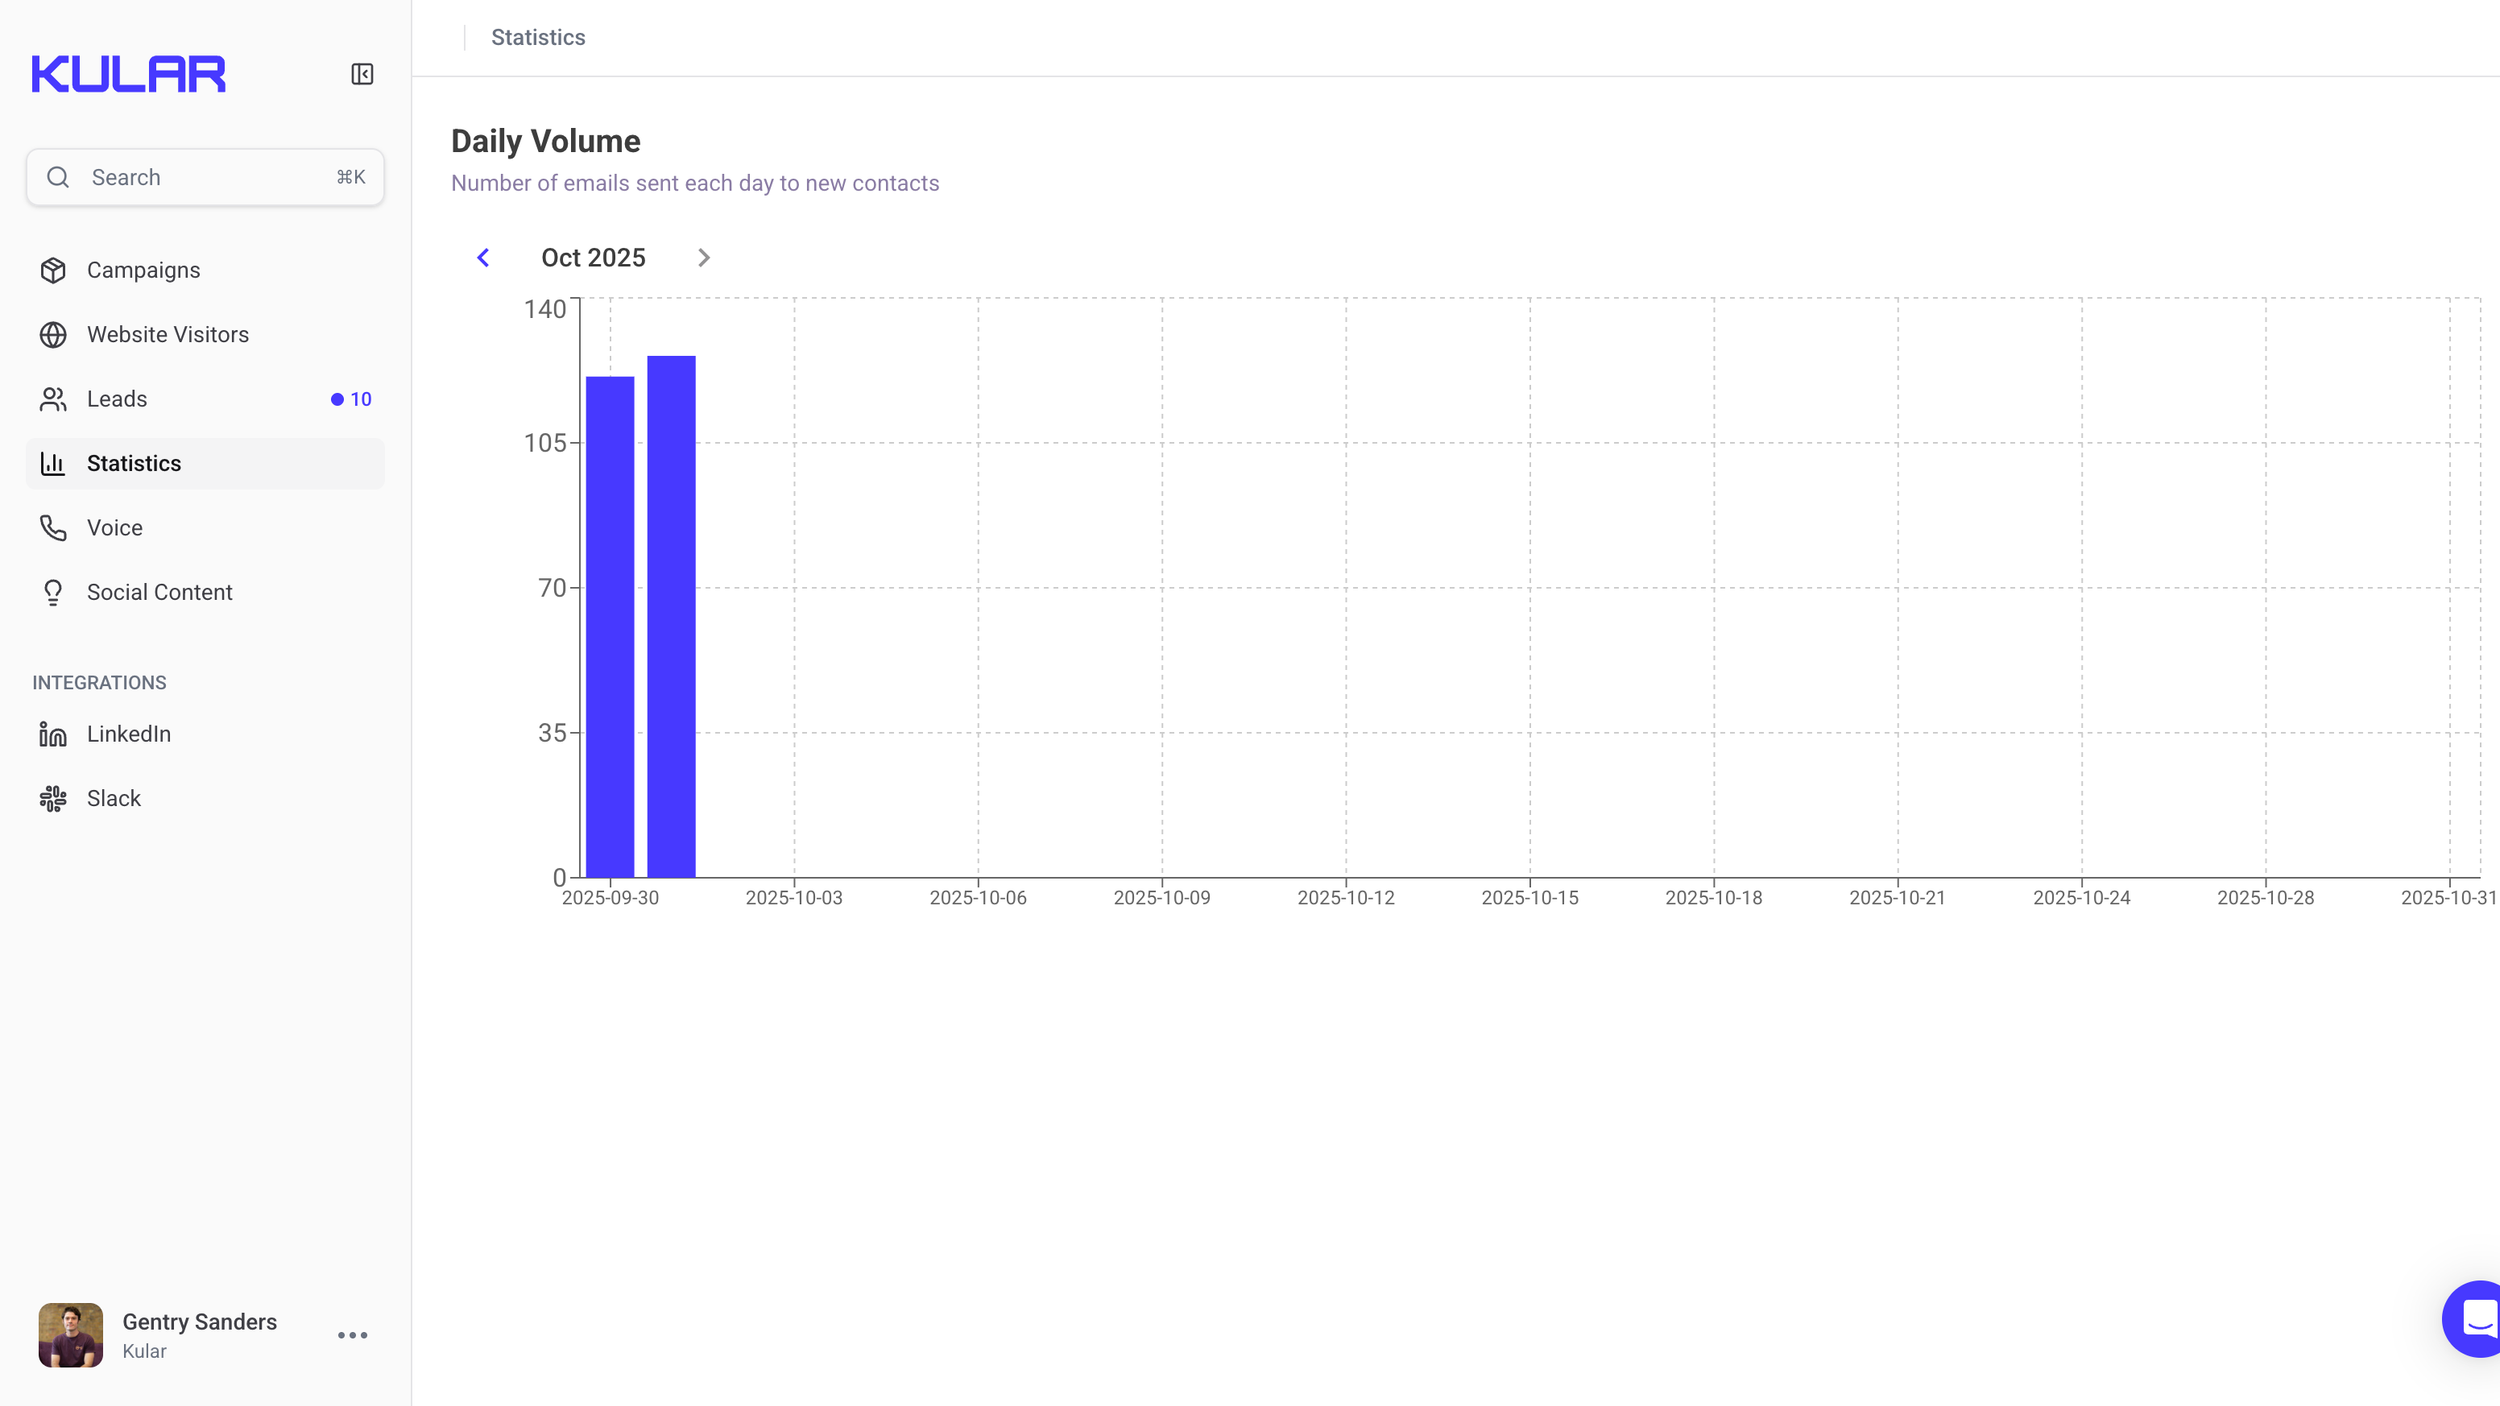Image resolution: width=2500 pixels, height=1406 pixels.
Task: Collapse the sidebar panel icon
Action: (x=362, y=74)
